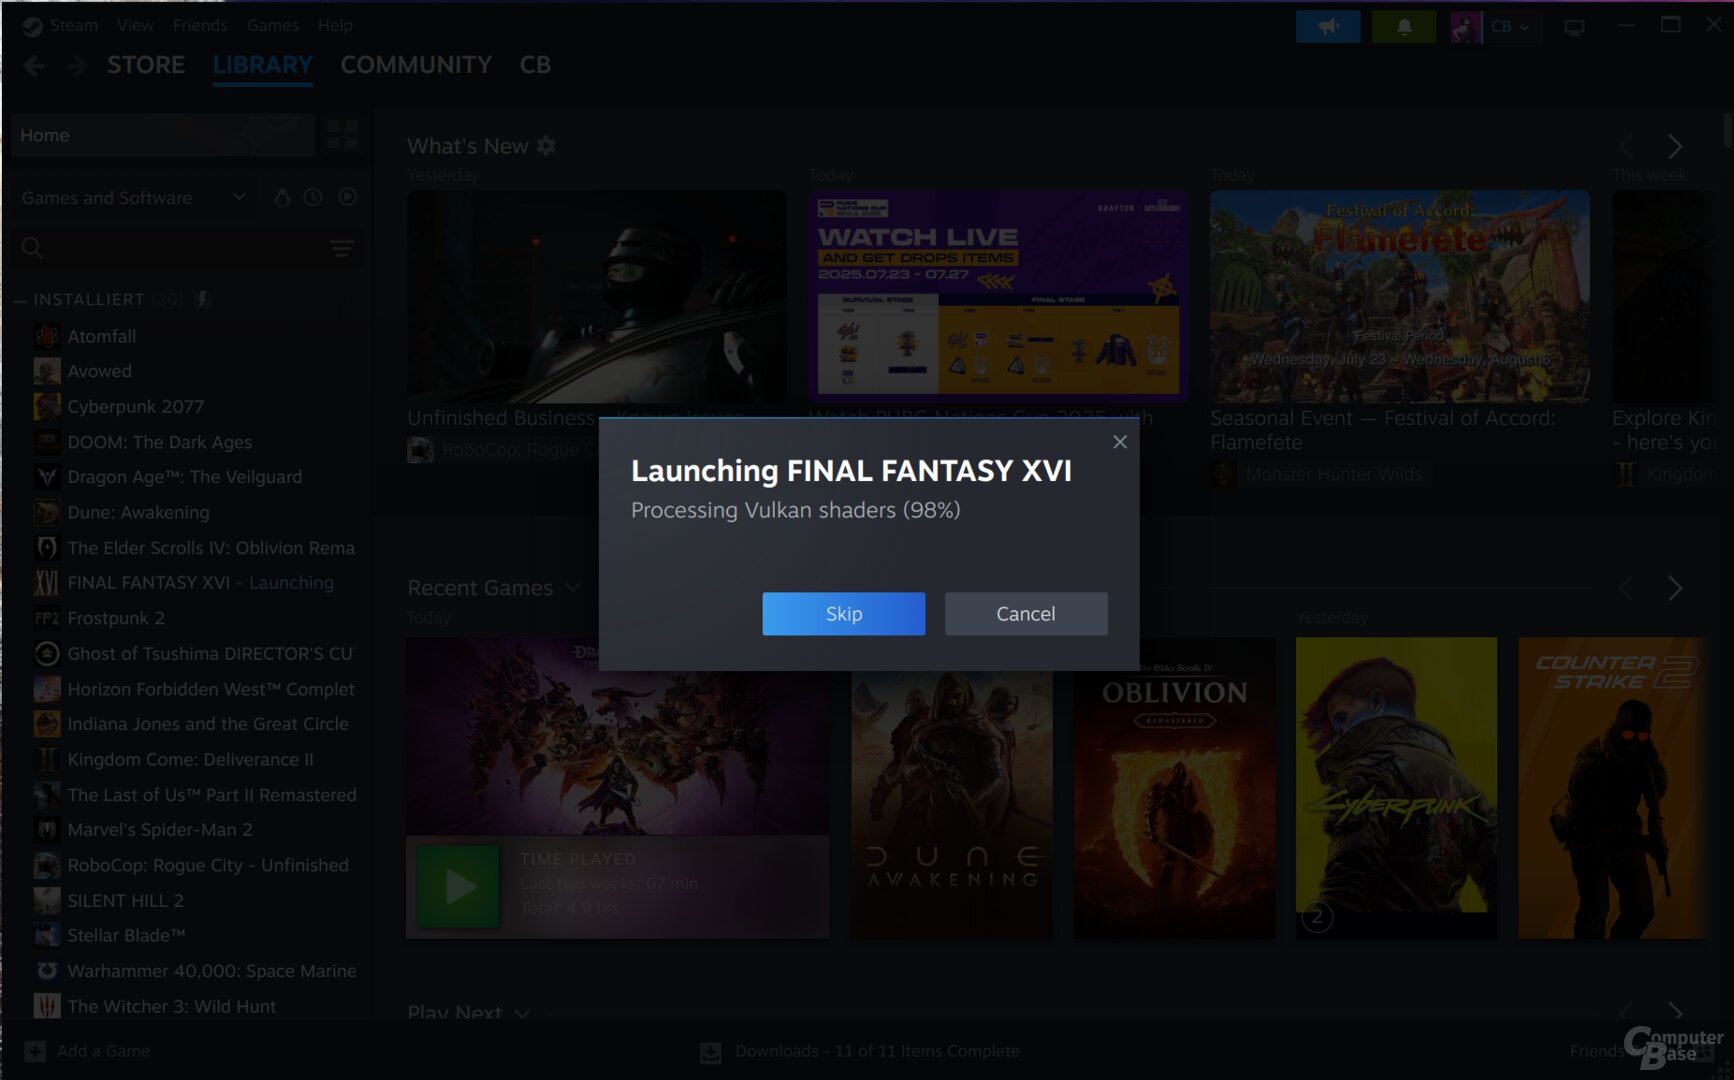
Task: Open the Counter-Strike 2 game cover
Action: pyautogui.click(x=1612, y=788)
